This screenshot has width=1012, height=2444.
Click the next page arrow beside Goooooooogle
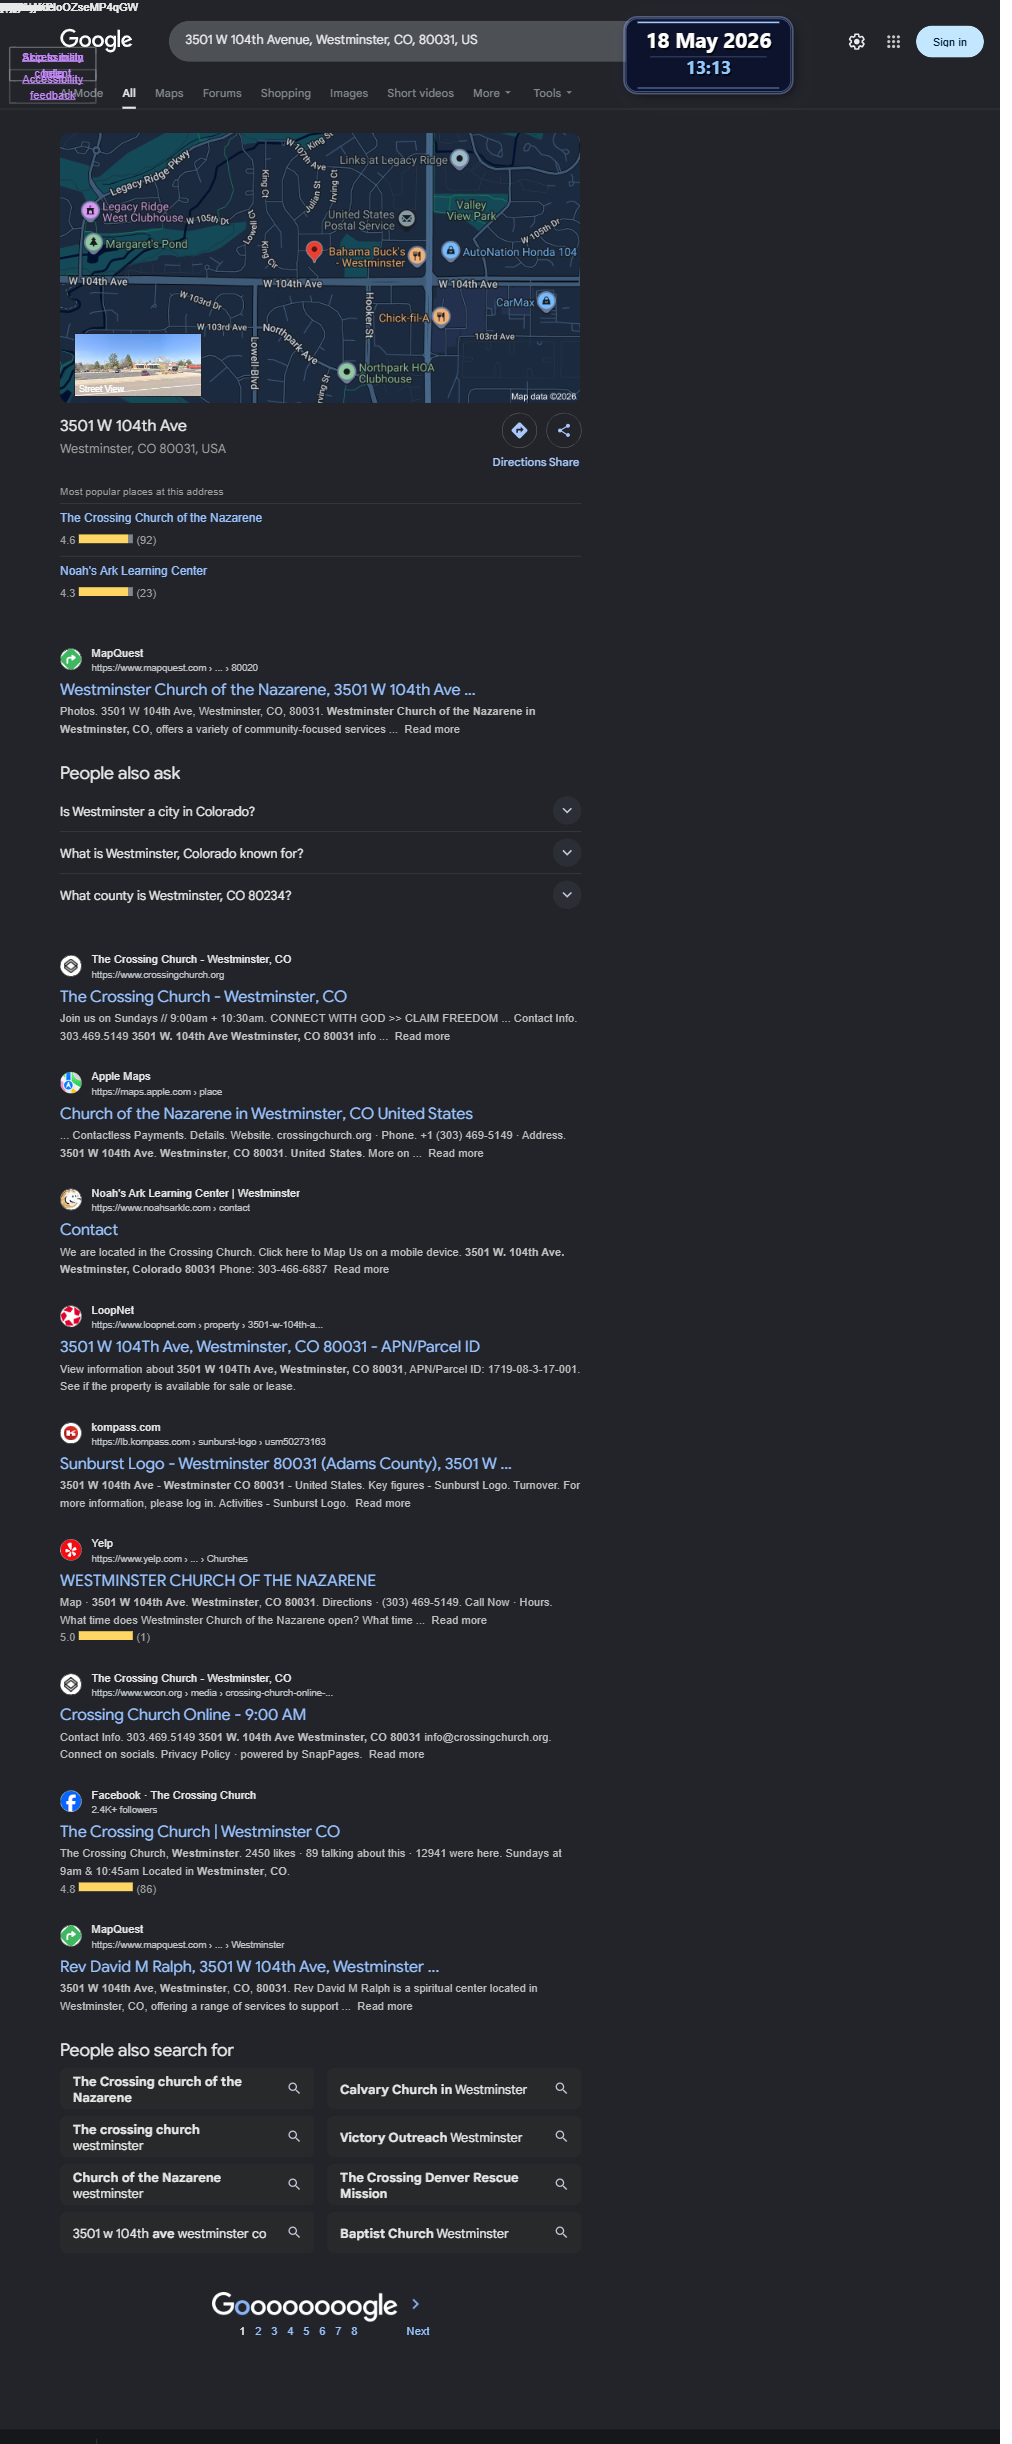pos(416,2304)
